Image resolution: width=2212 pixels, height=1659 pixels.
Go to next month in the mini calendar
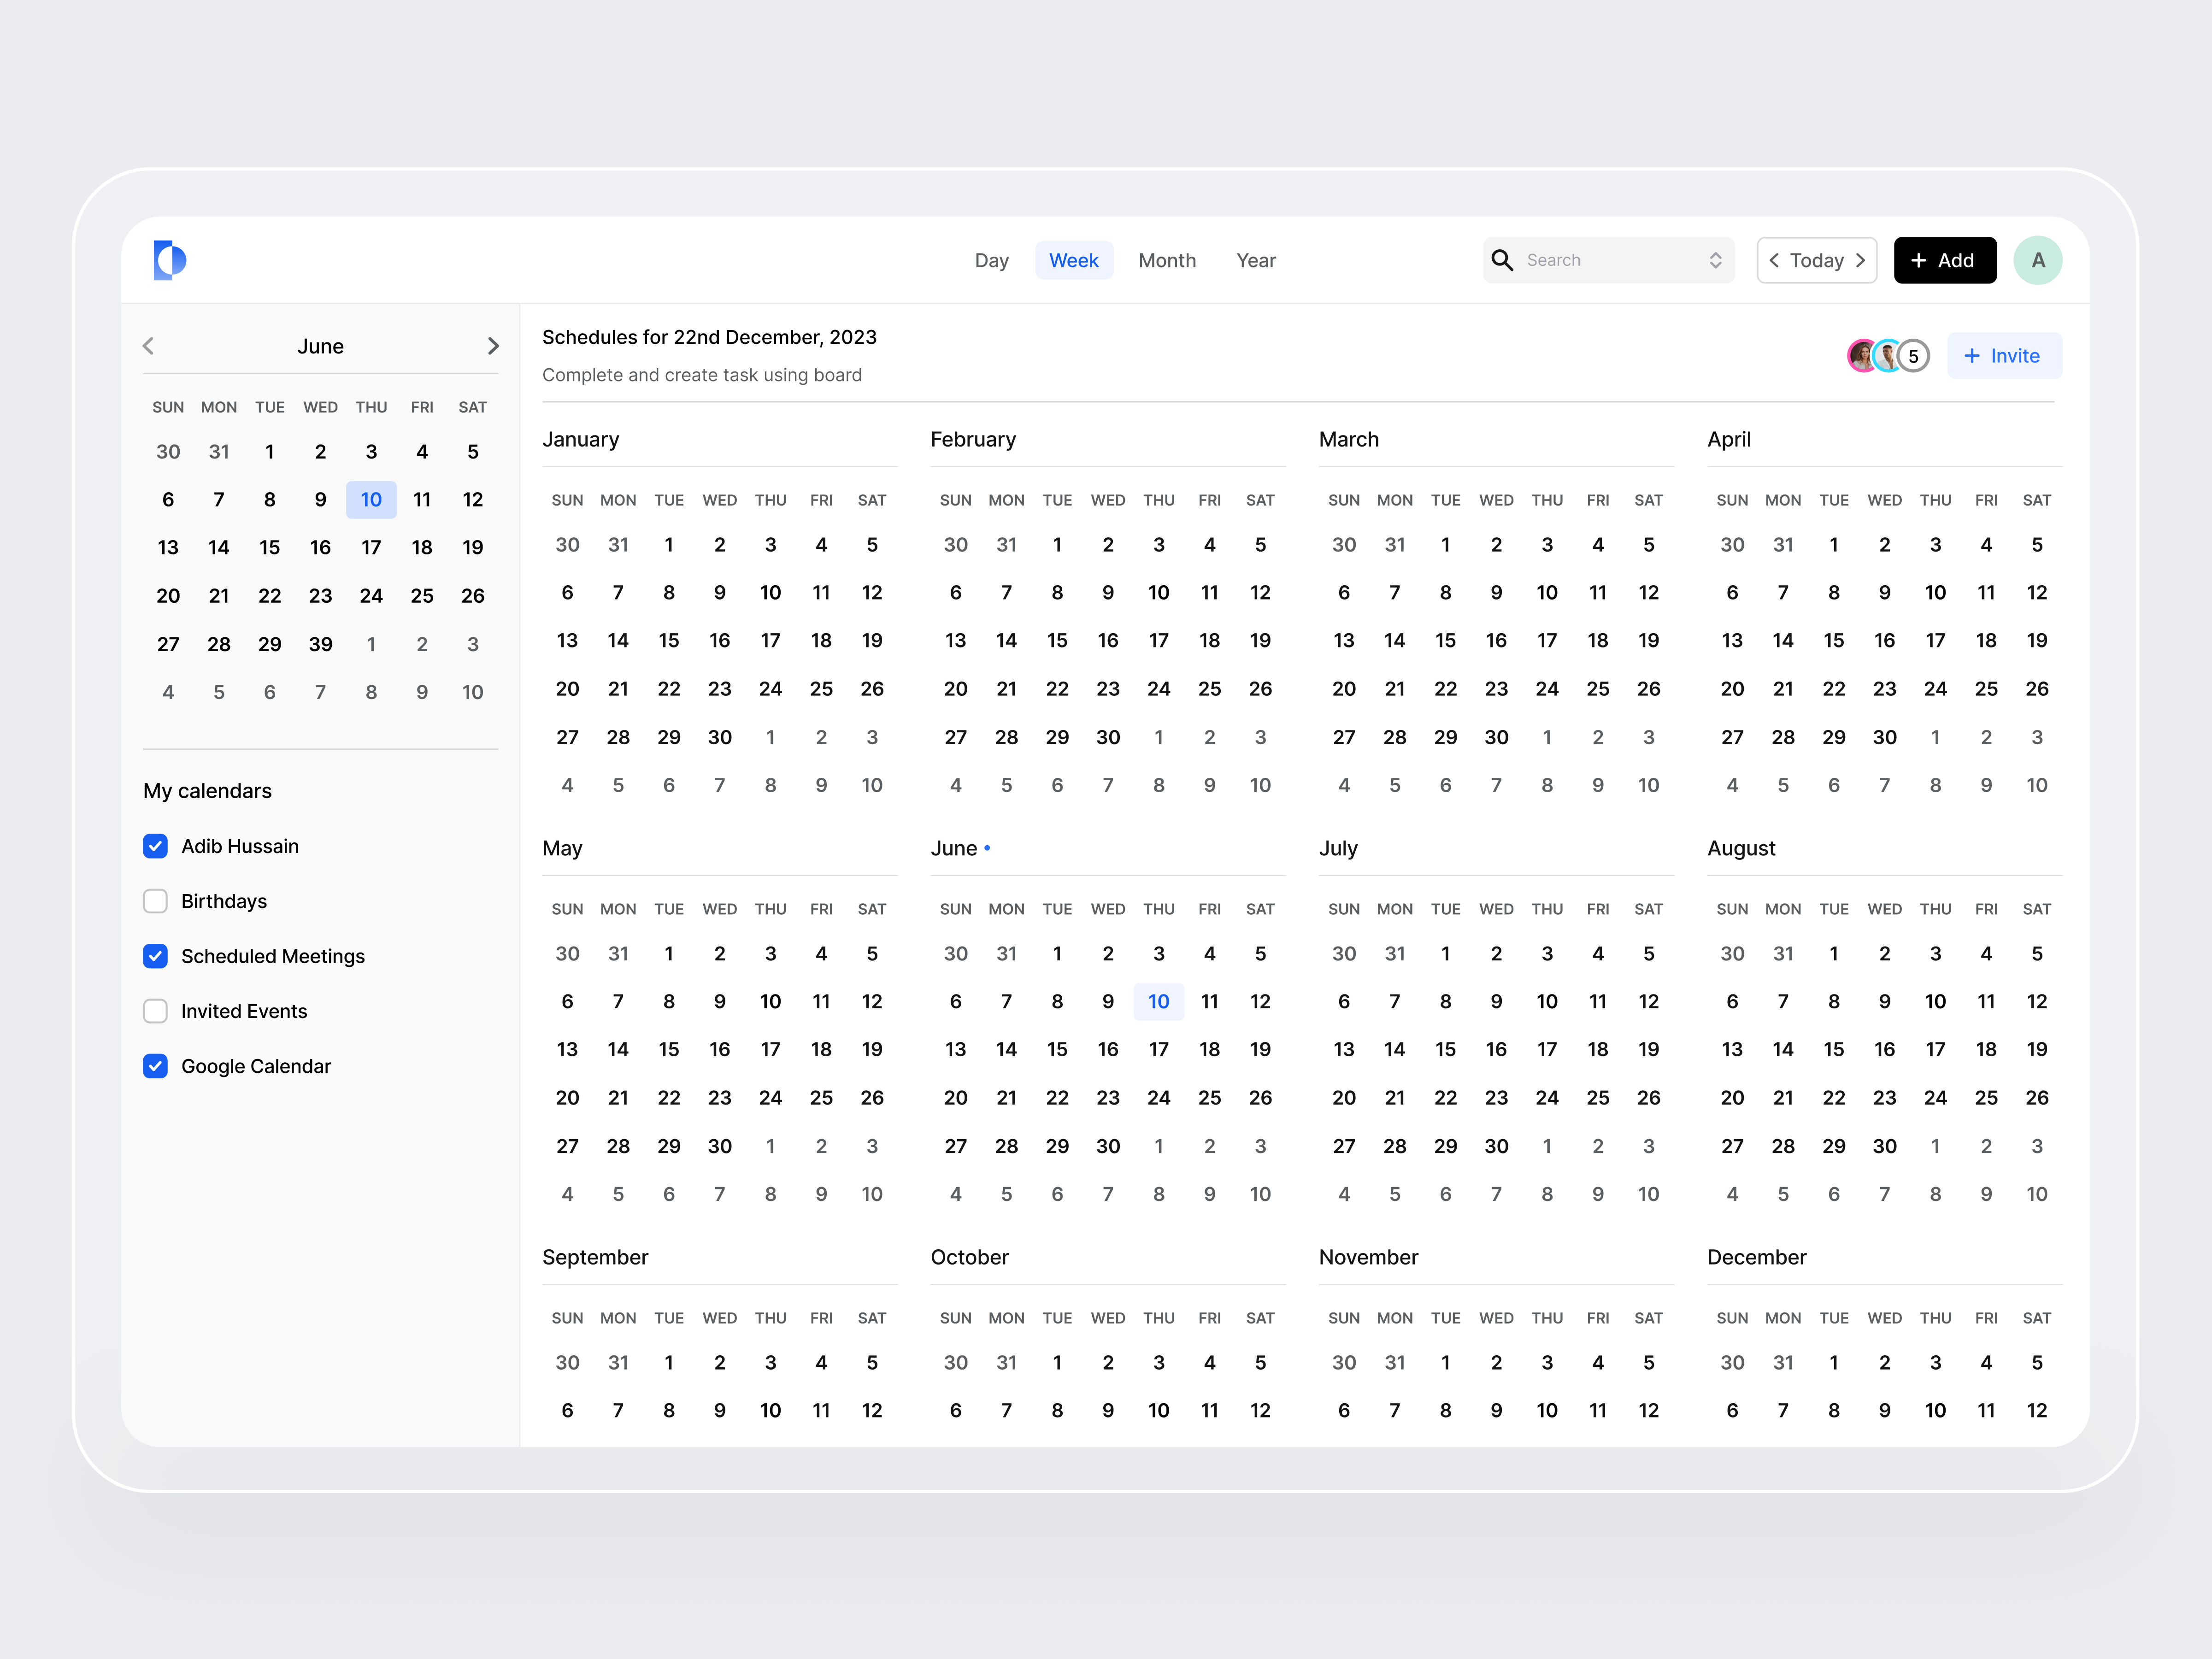pyautogui.click(x=494, y=346)
